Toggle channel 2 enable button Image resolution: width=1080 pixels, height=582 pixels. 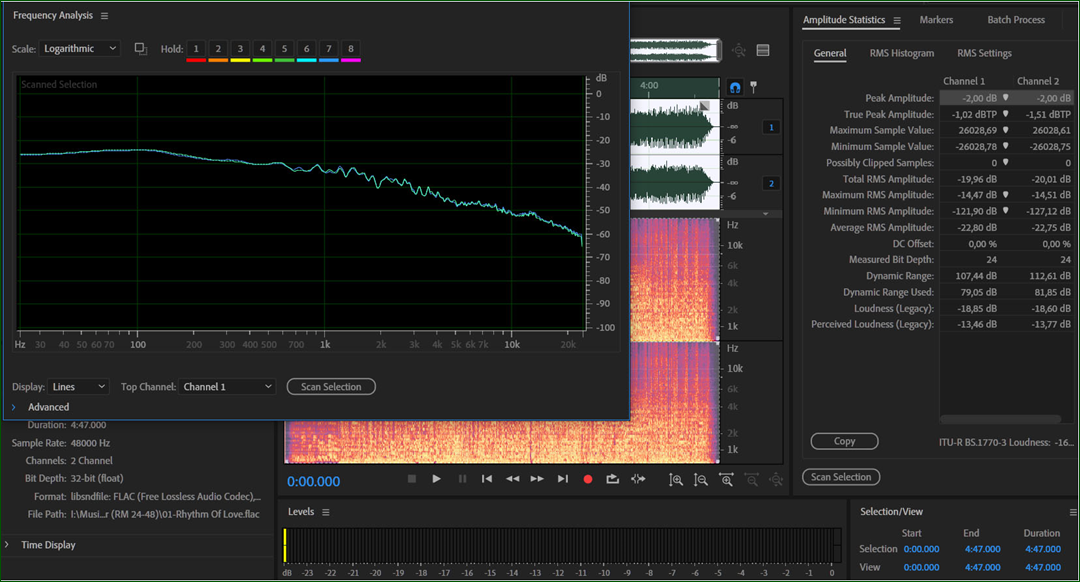pos(771,183)
